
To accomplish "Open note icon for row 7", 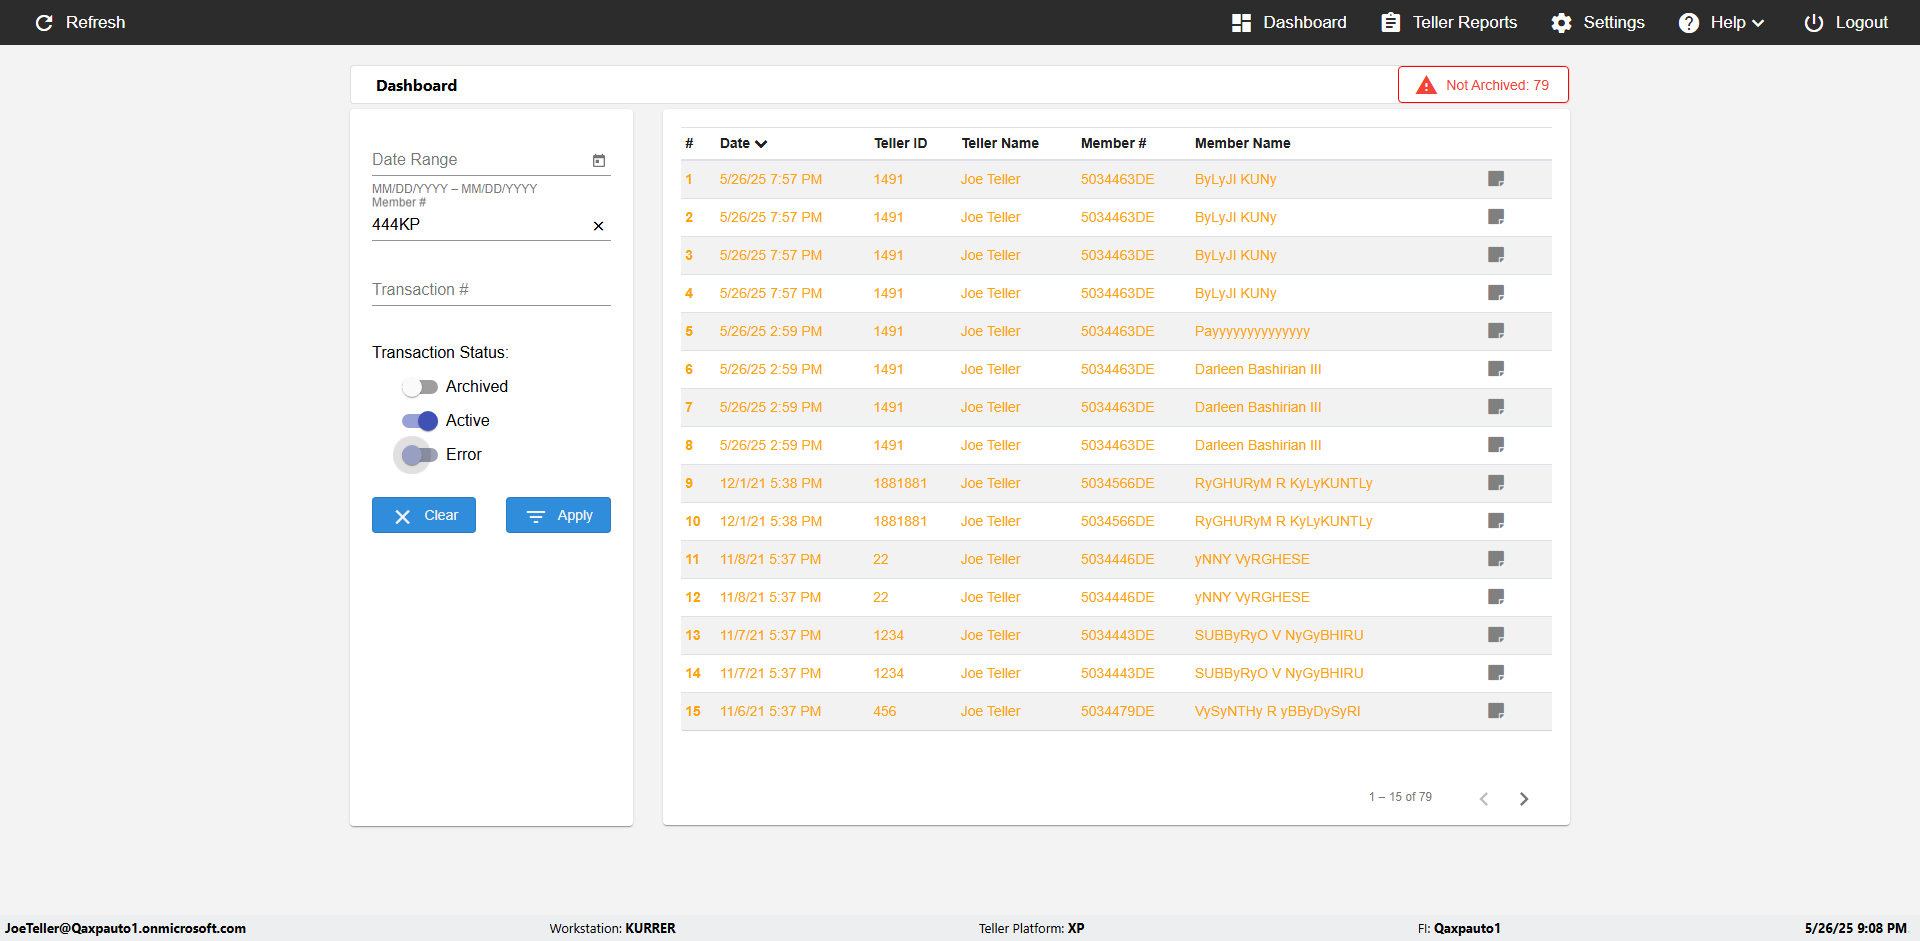I will (x=1496, y=407).
